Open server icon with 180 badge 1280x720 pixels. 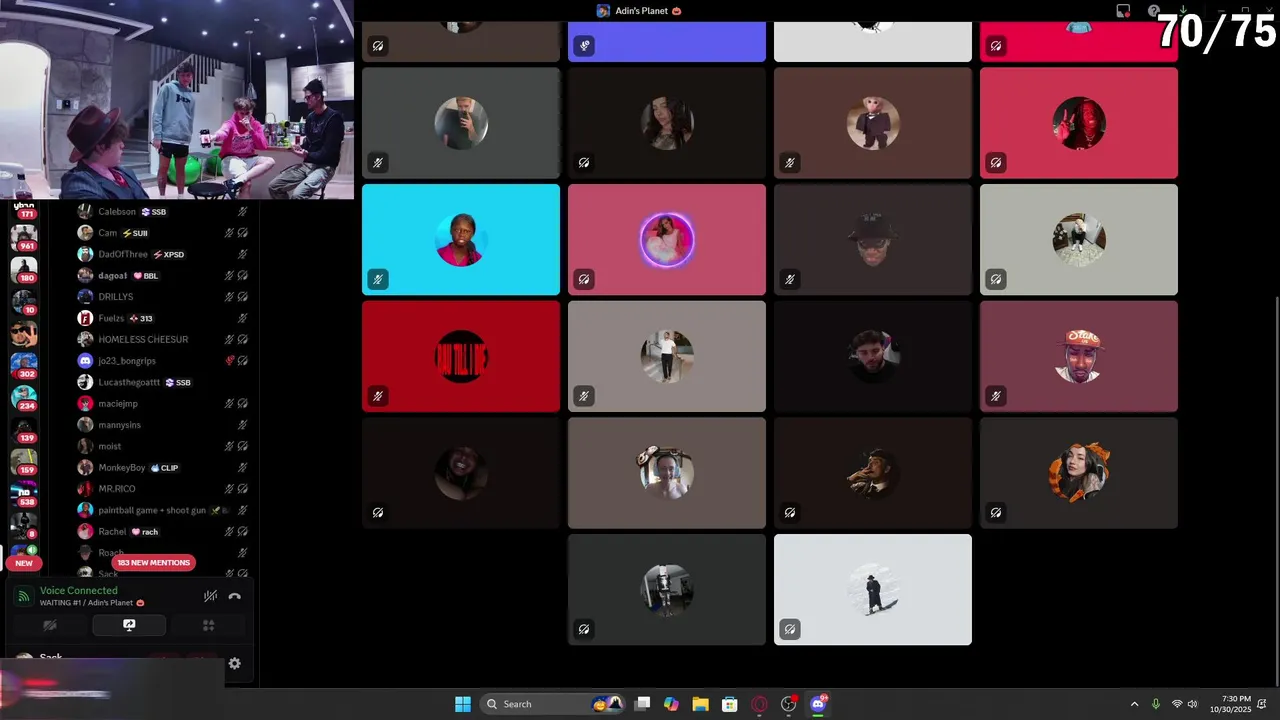pos(24,269)
